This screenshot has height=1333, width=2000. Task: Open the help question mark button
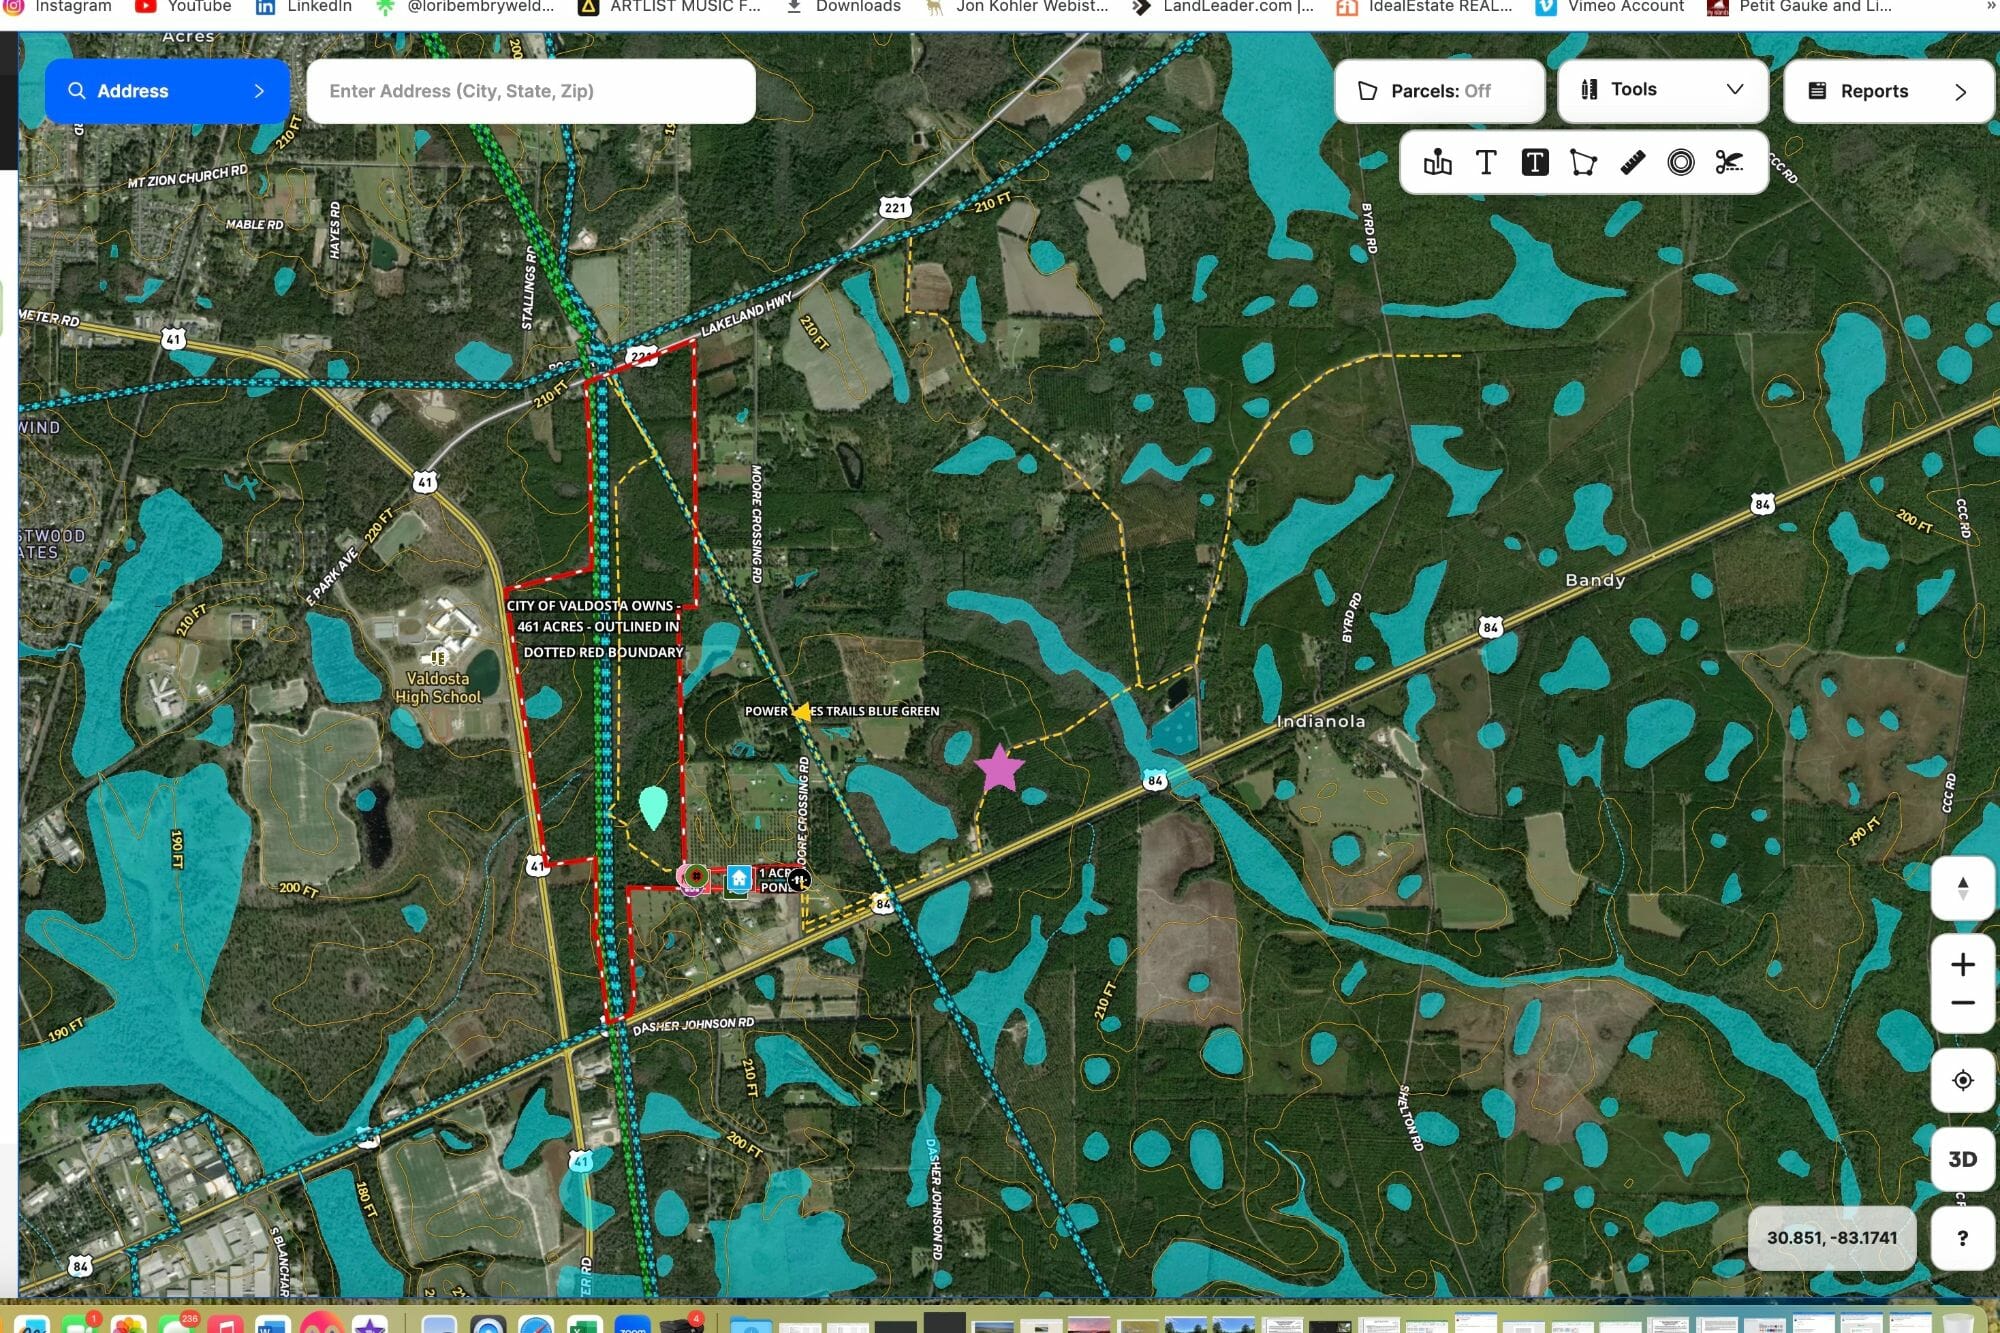[1962, 1238]
